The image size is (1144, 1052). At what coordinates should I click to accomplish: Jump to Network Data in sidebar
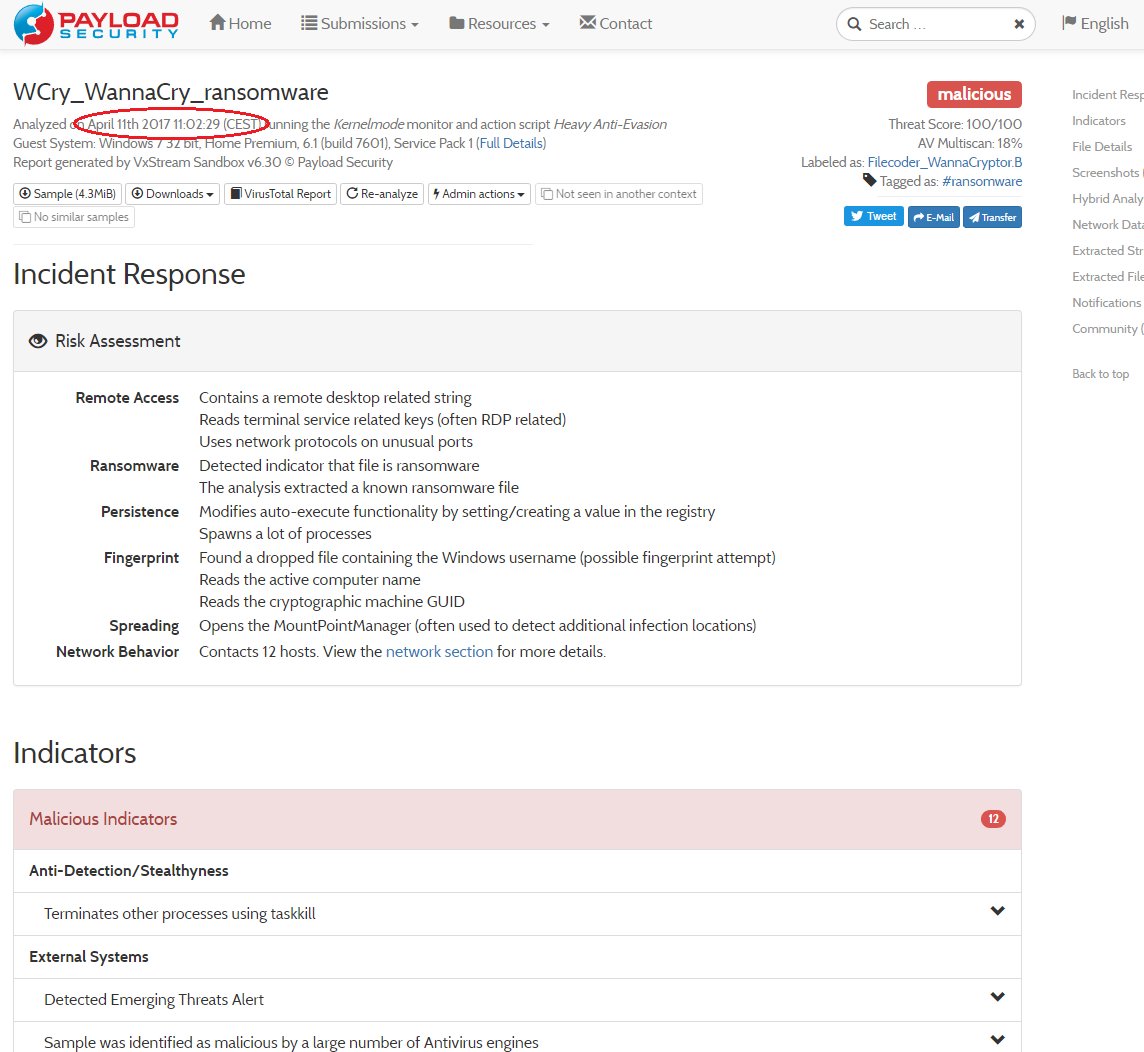coord(1108,225)
